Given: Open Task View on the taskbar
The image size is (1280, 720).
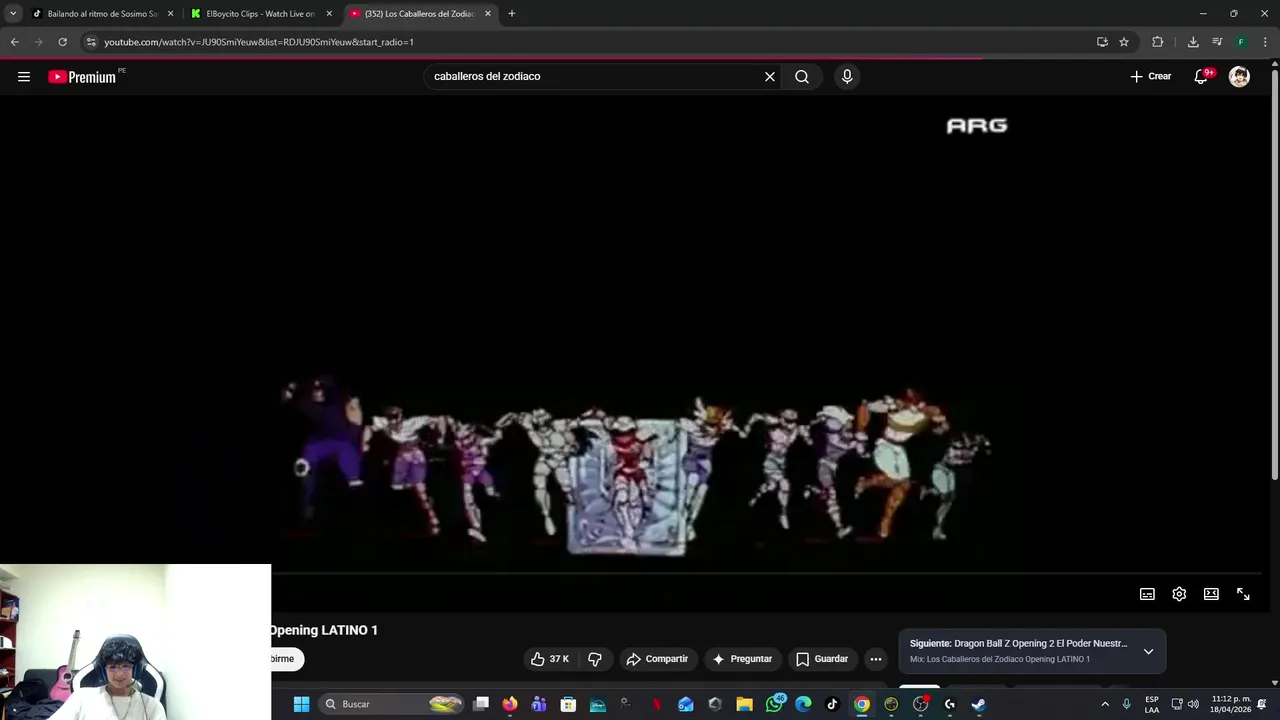Looking at the screenshot, I should coord(481,704).
